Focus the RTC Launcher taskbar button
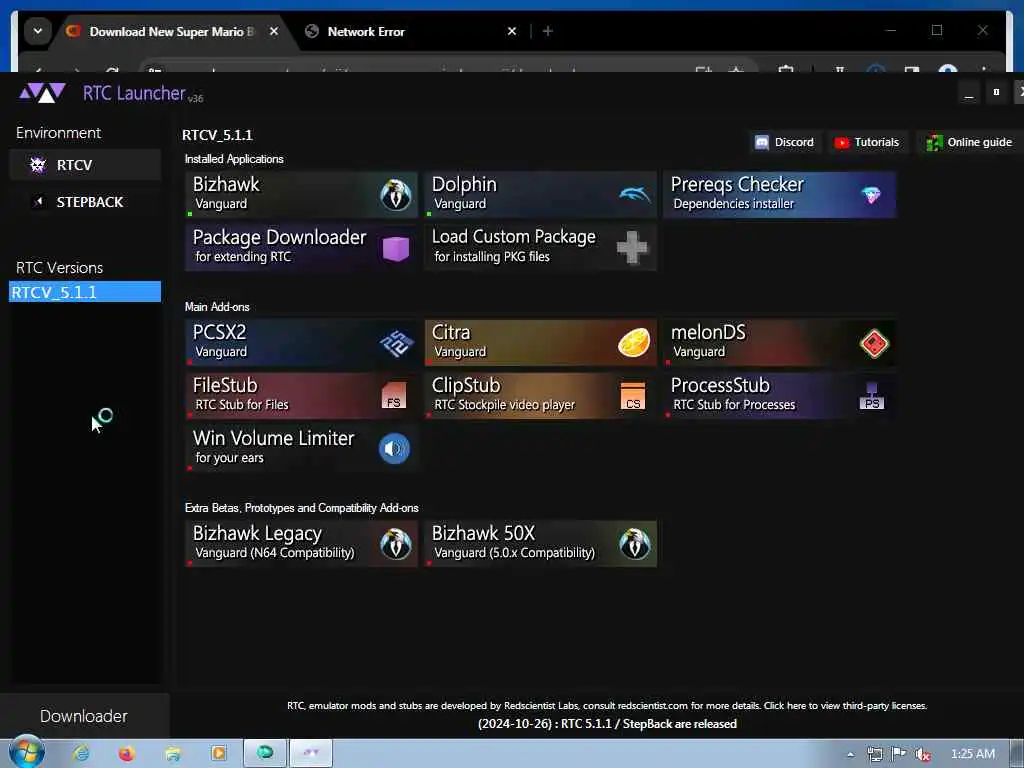Image resolution: width=1024 pixels, height=768 pixels. pyautogui.click(x=311, y=753)
